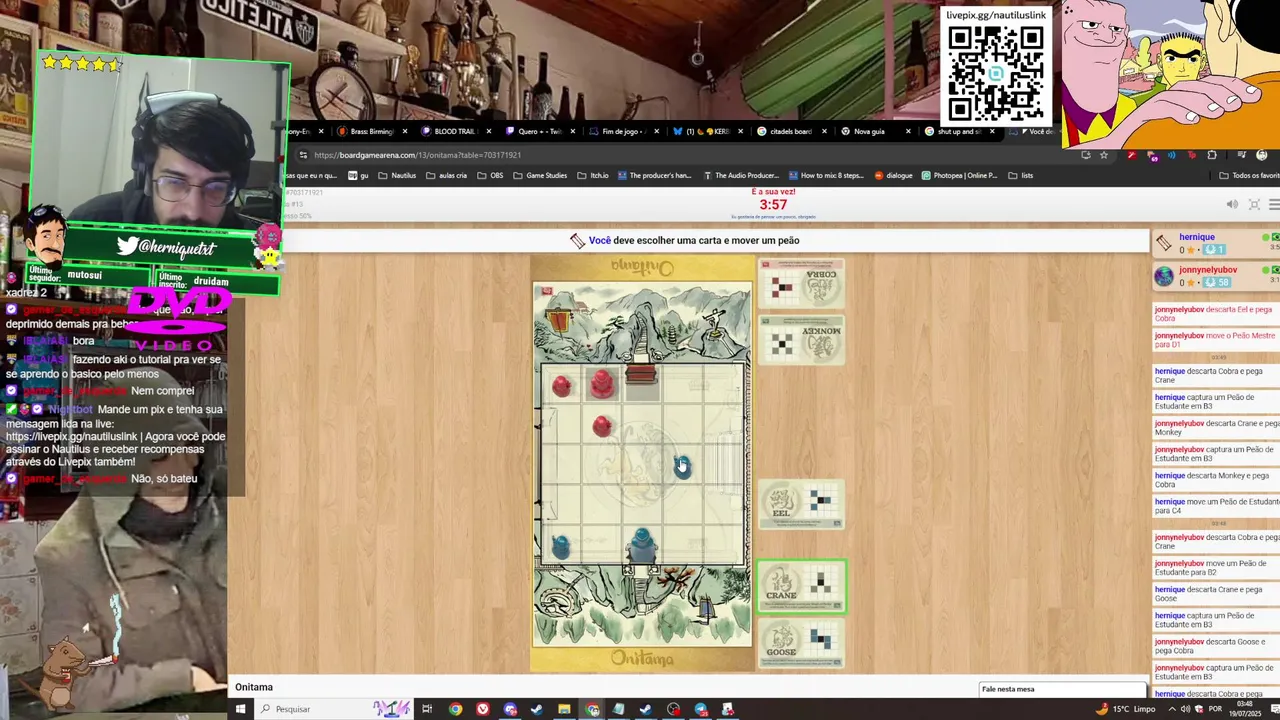Image resolution: width=1280 pixels, height=720 pixels.
Task: Click 'jonnynelyubov move o Peão Mestre para D1' log
Action: coord(1216,340)
